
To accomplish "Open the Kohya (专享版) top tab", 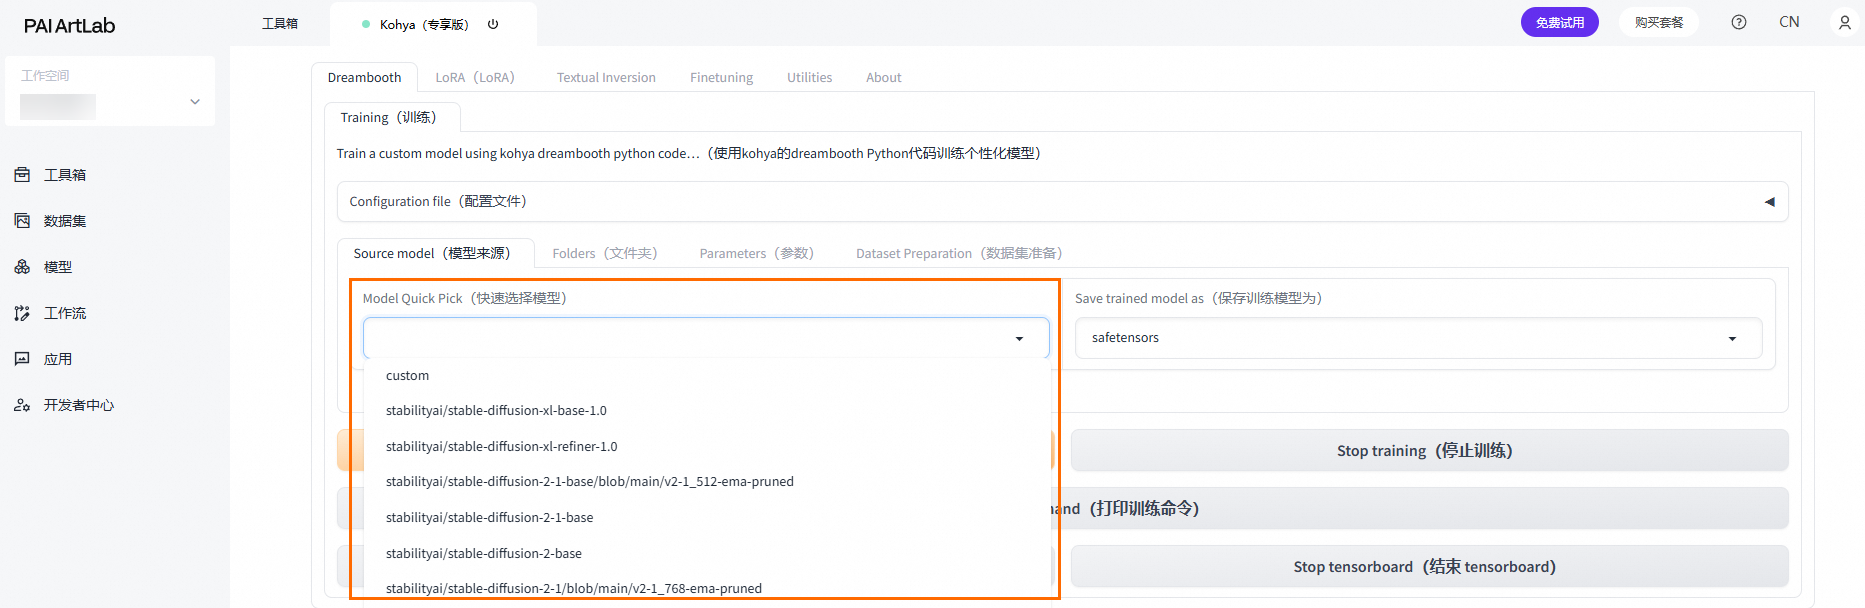I will pyautogui.click(x=433, y=24).
